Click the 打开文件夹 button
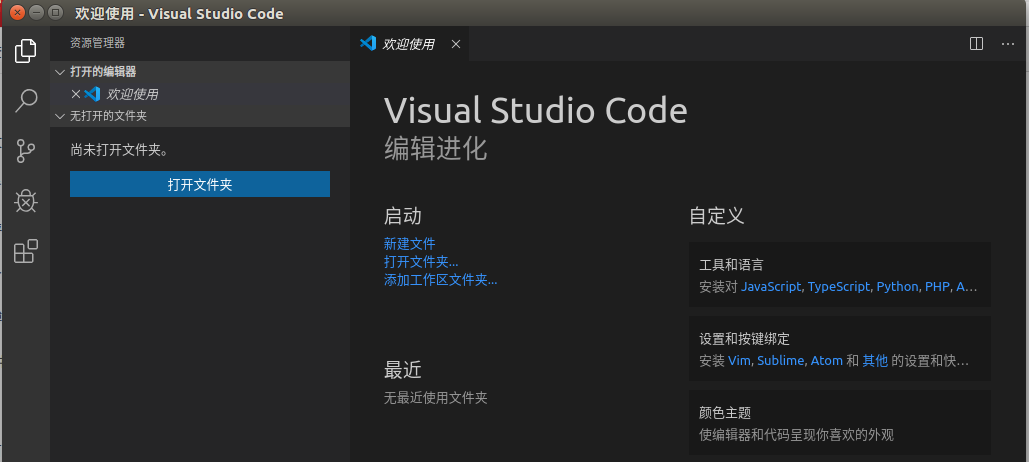The height and width of the screenshot is (462, 1029). click(200, 184)
